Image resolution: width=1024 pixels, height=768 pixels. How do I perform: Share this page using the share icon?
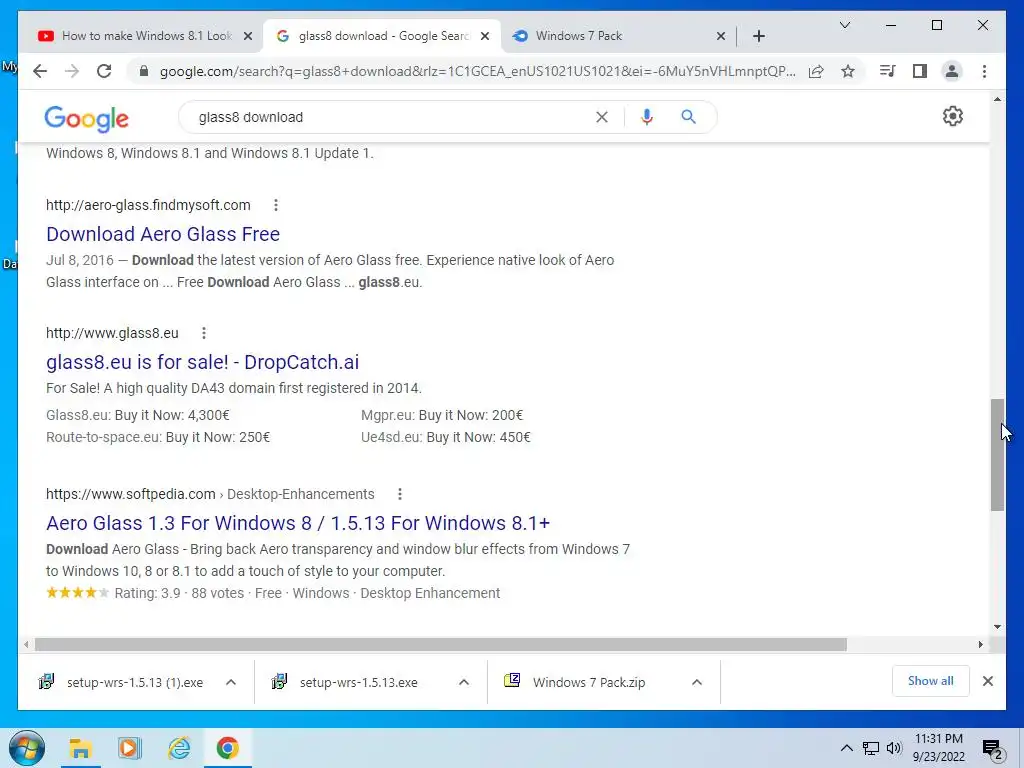click(x=816, y=71)
